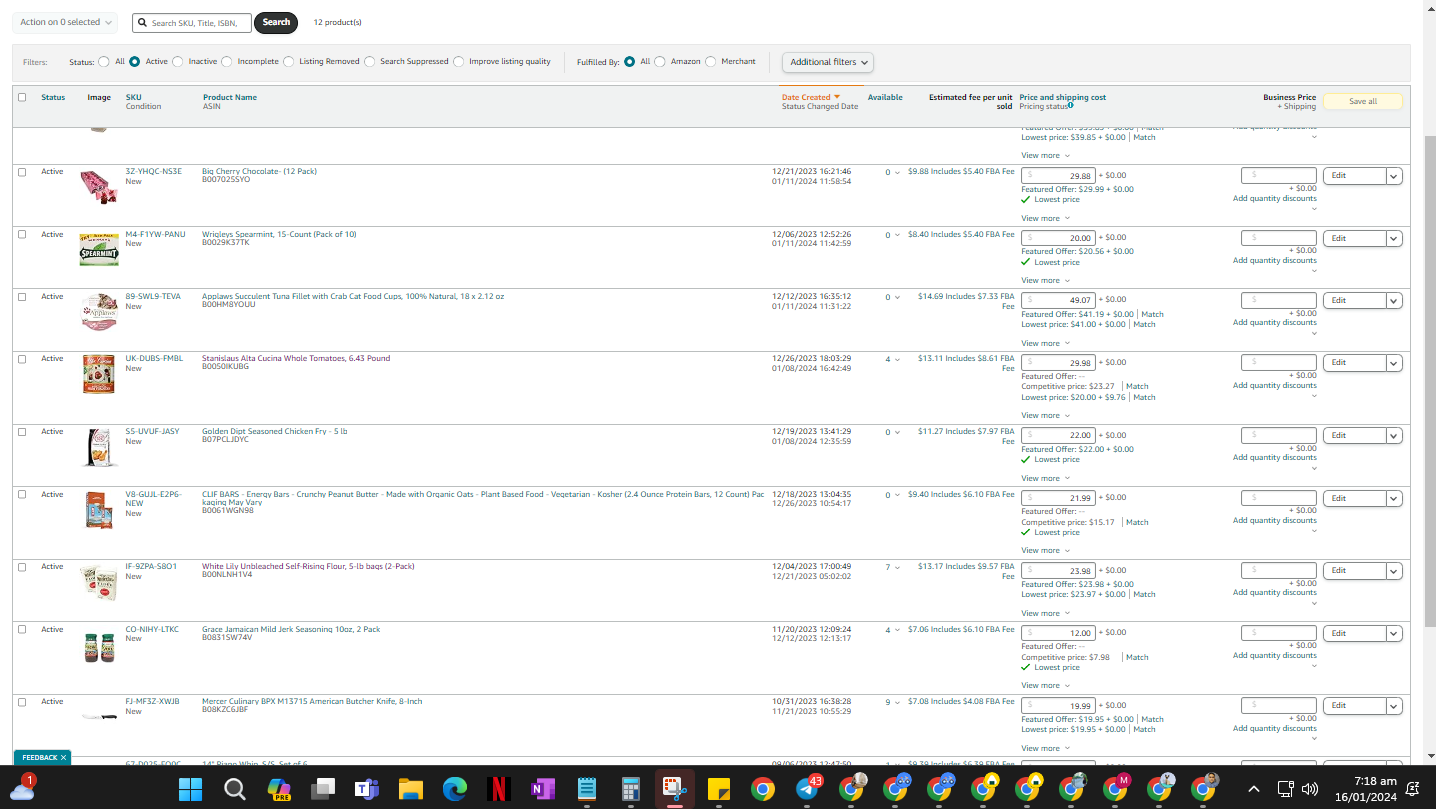The image size is (1436, 809).
Task: Check the select-all checkbox in table header
Action: (x=22, y=98)
